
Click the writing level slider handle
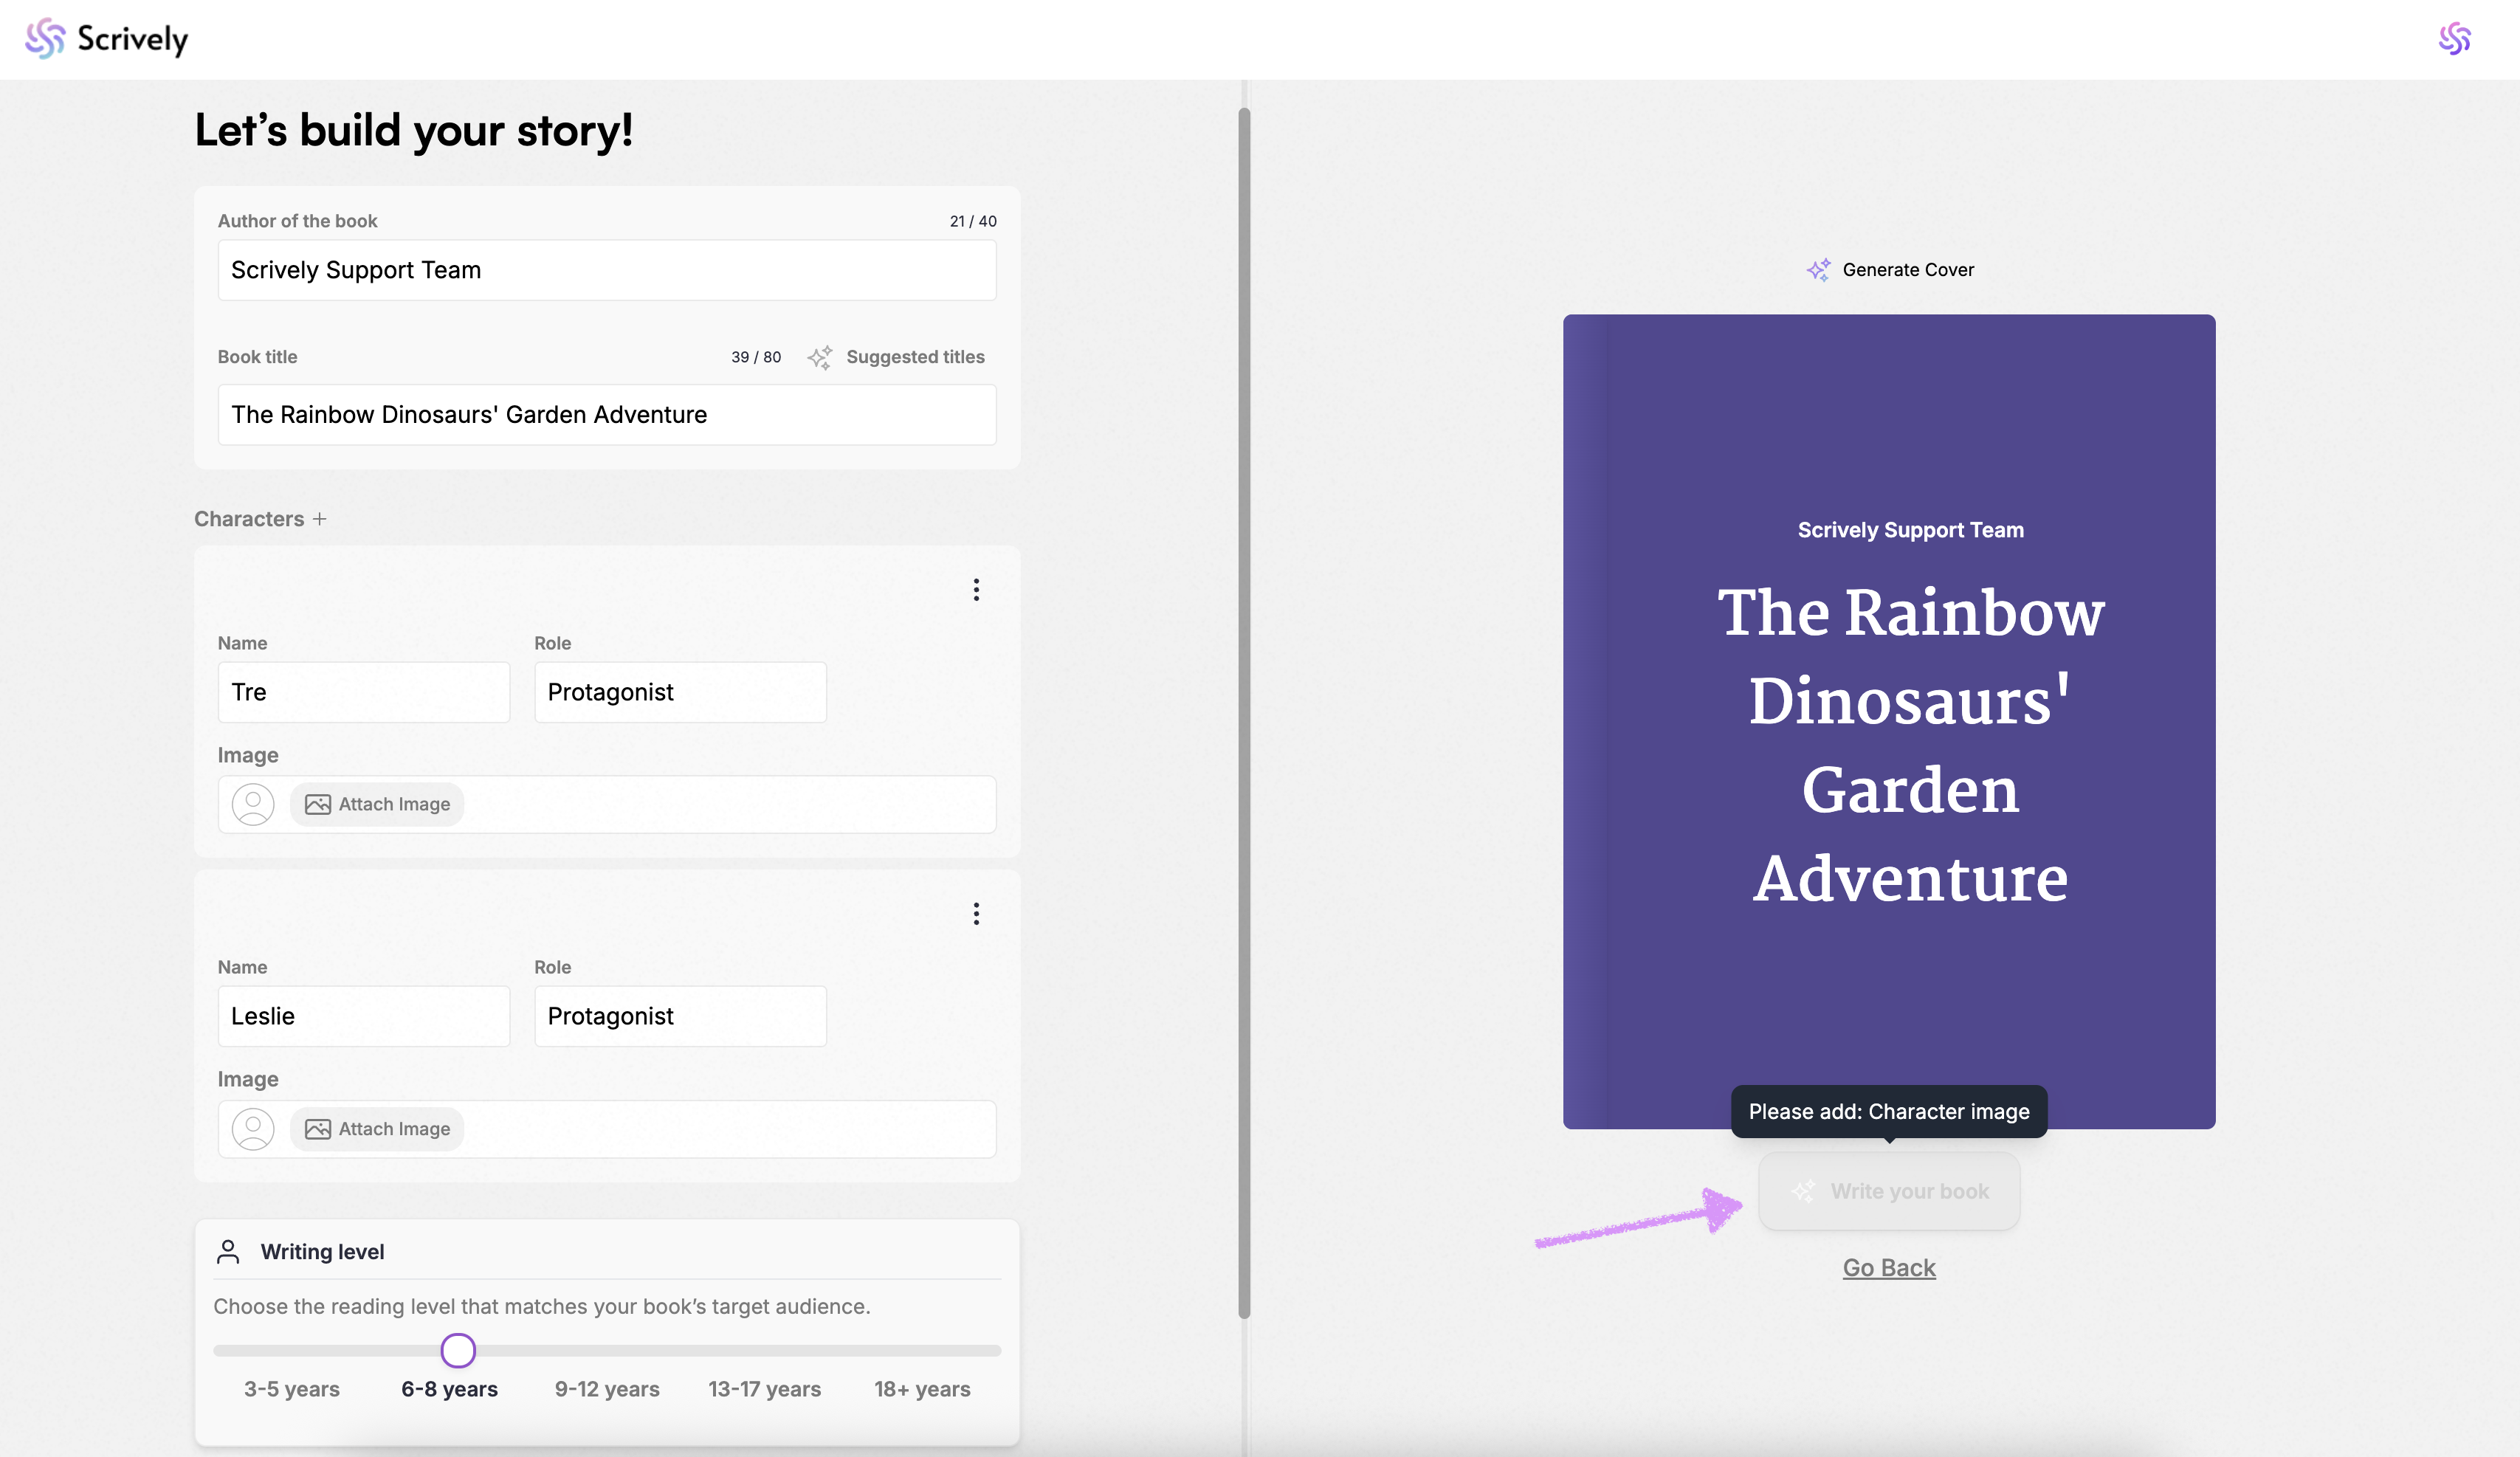coord(458,1350)
